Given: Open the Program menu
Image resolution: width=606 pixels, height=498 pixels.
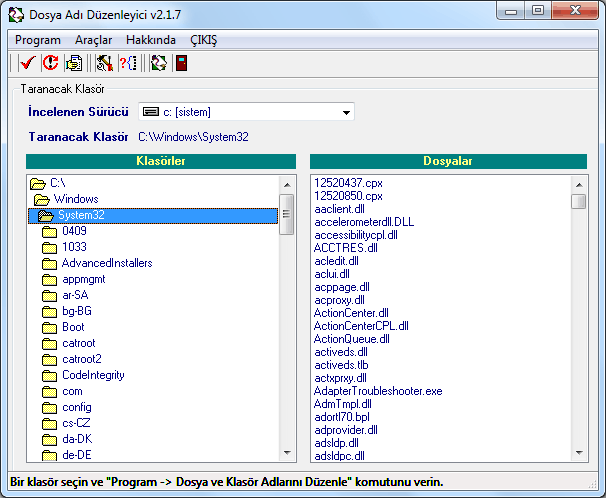Looking at the screenshot, I should (38, 40).
